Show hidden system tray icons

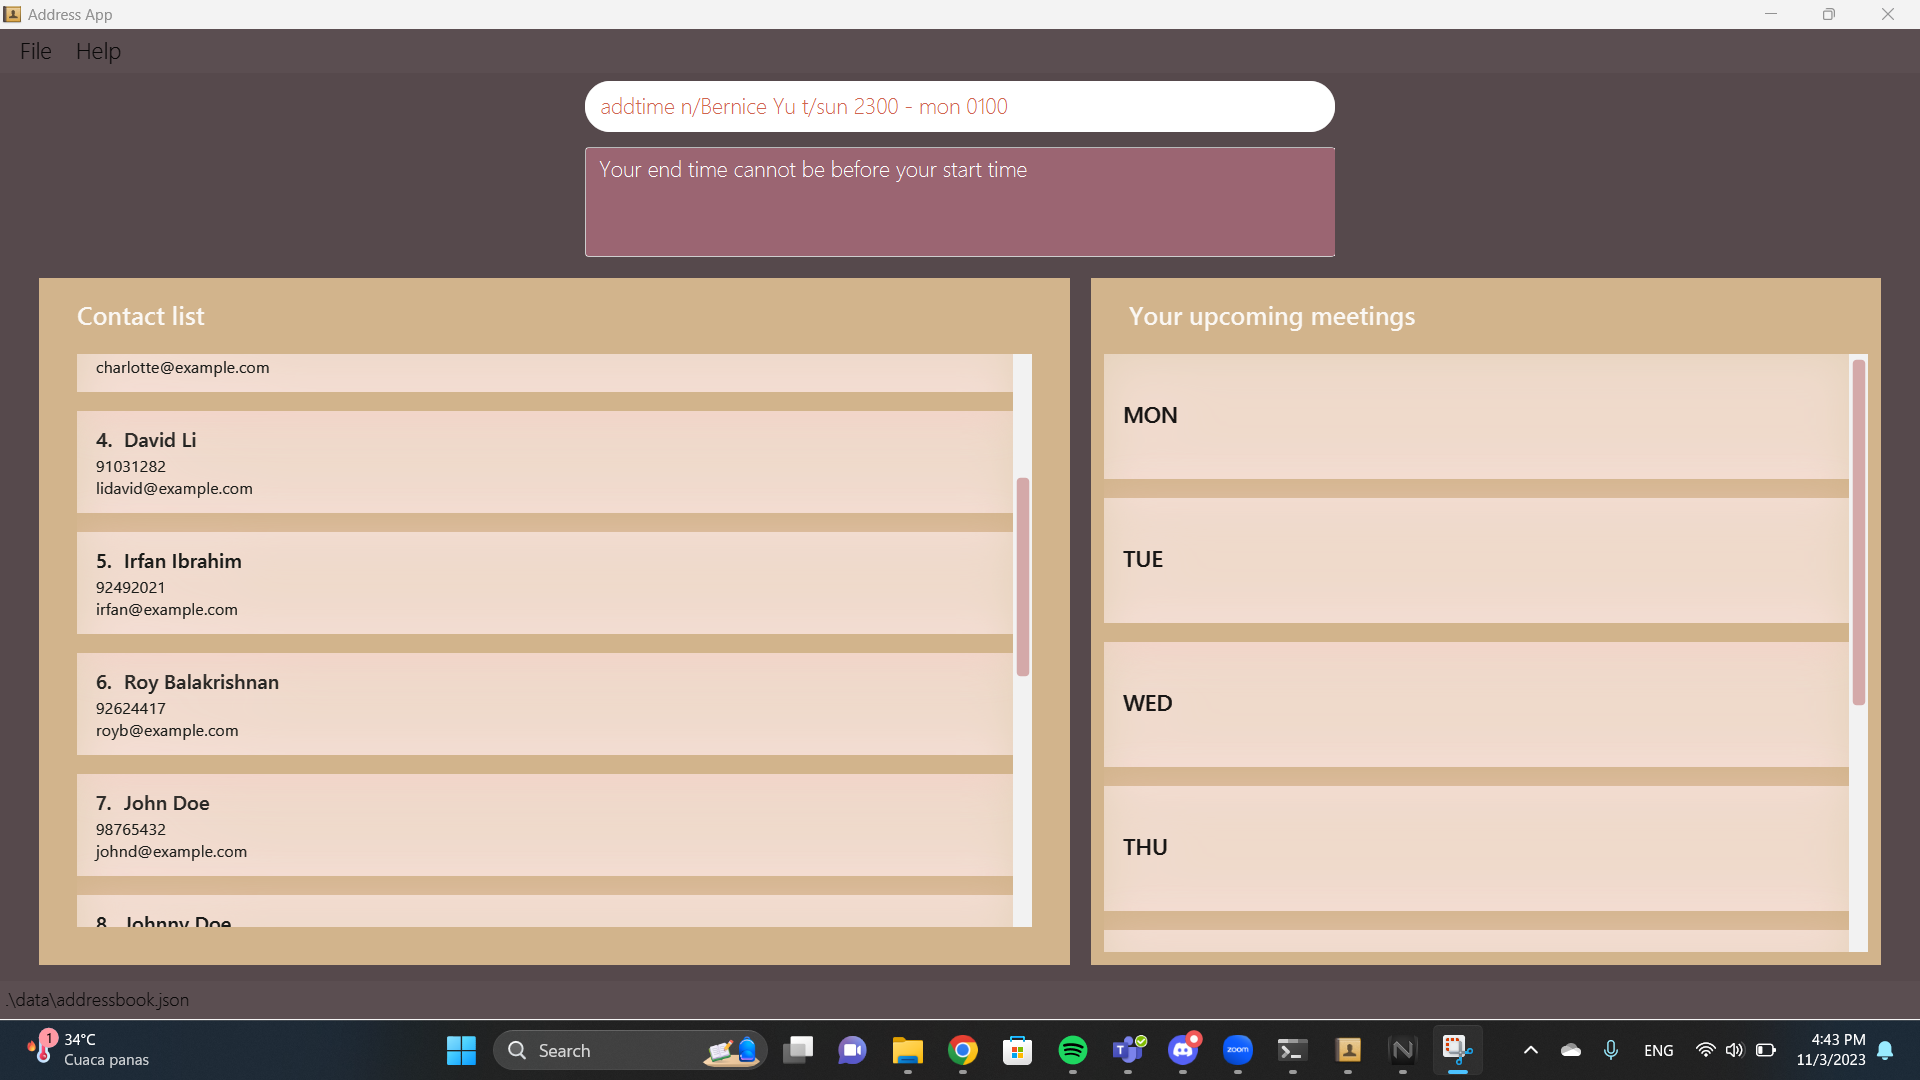tap(1530, 1050)
